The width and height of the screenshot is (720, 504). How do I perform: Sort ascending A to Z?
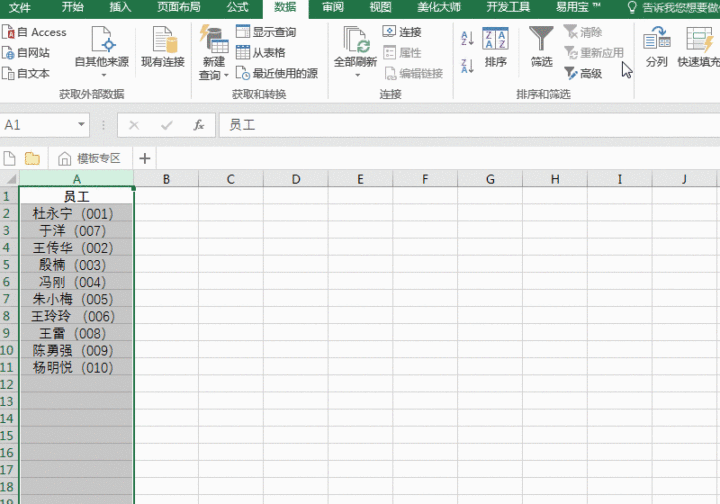(467, 38)
